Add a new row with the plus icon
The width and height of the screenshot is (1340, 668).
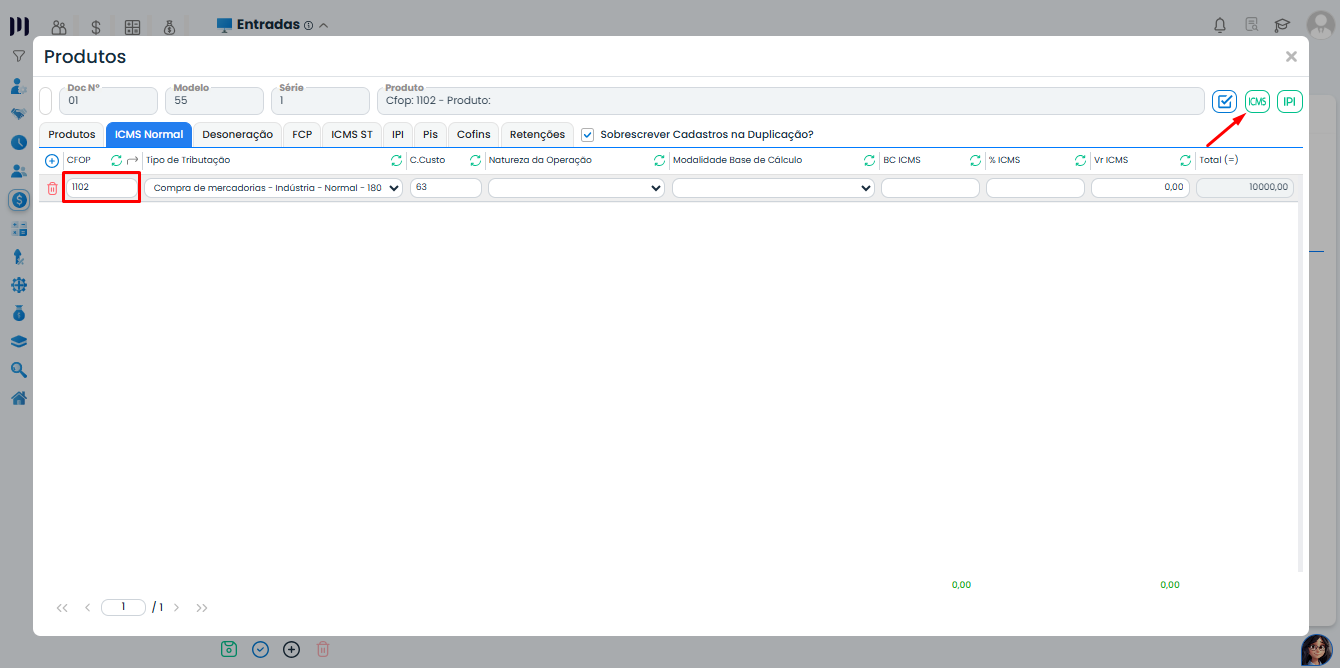52,160
